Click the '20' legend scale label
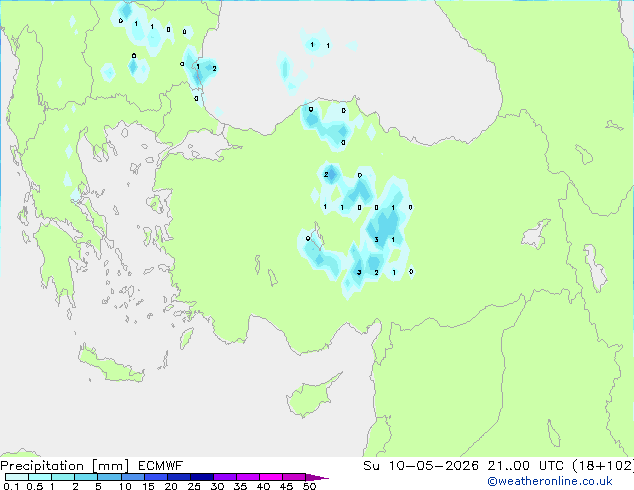Image resolution: width=634 pixels, height=490 pixels. [x=171, y=486]
